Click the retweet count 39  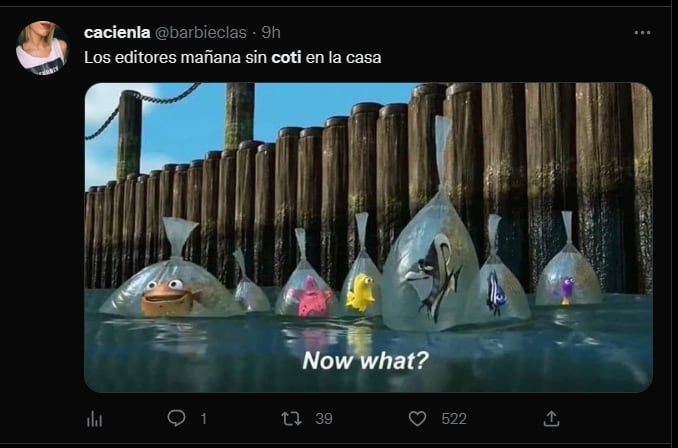coord(323,419)
